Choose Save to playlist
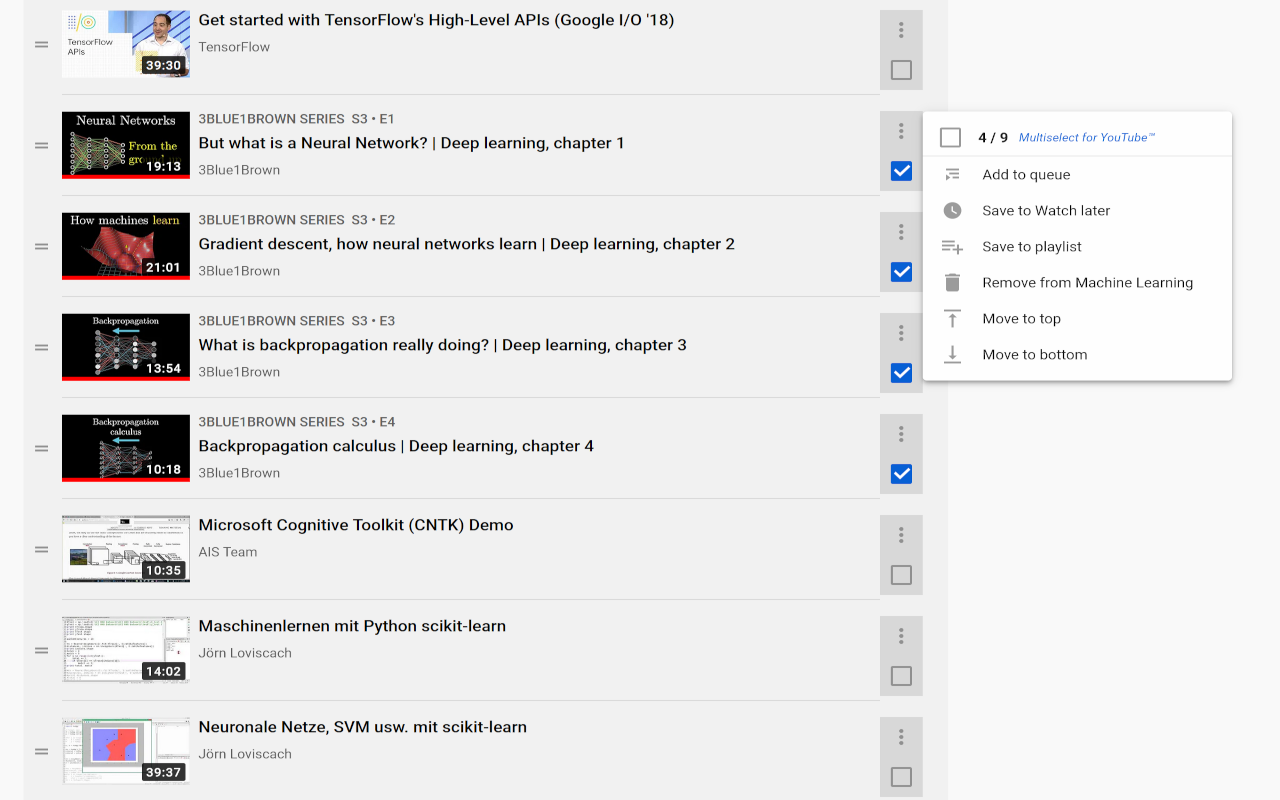Viewport: 1280px width, 800px height. (x=1077, y=246)
